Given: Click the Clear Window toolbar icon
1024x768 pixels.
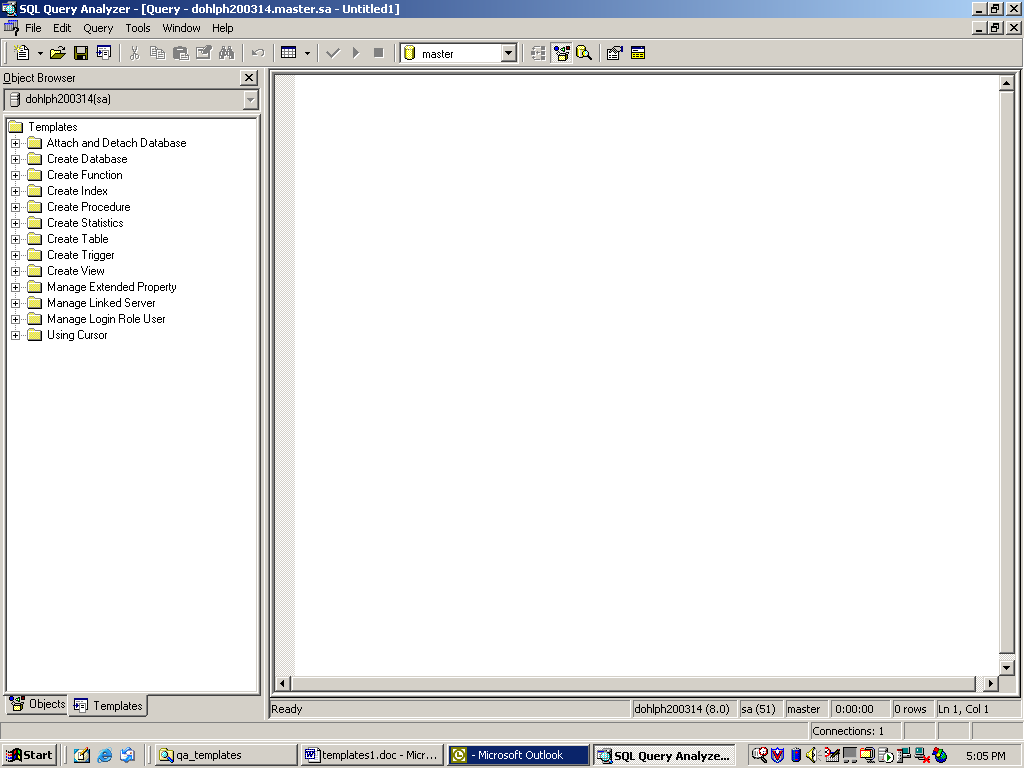Looking at the screenshot, I should tap(204, 53).
